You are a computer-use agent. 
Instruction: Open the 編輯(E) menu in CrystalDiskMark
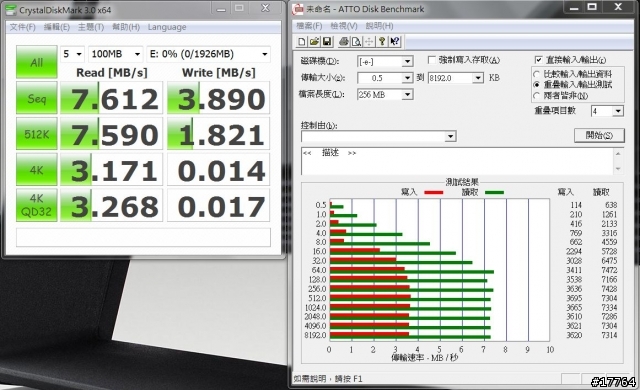point(57,27)
